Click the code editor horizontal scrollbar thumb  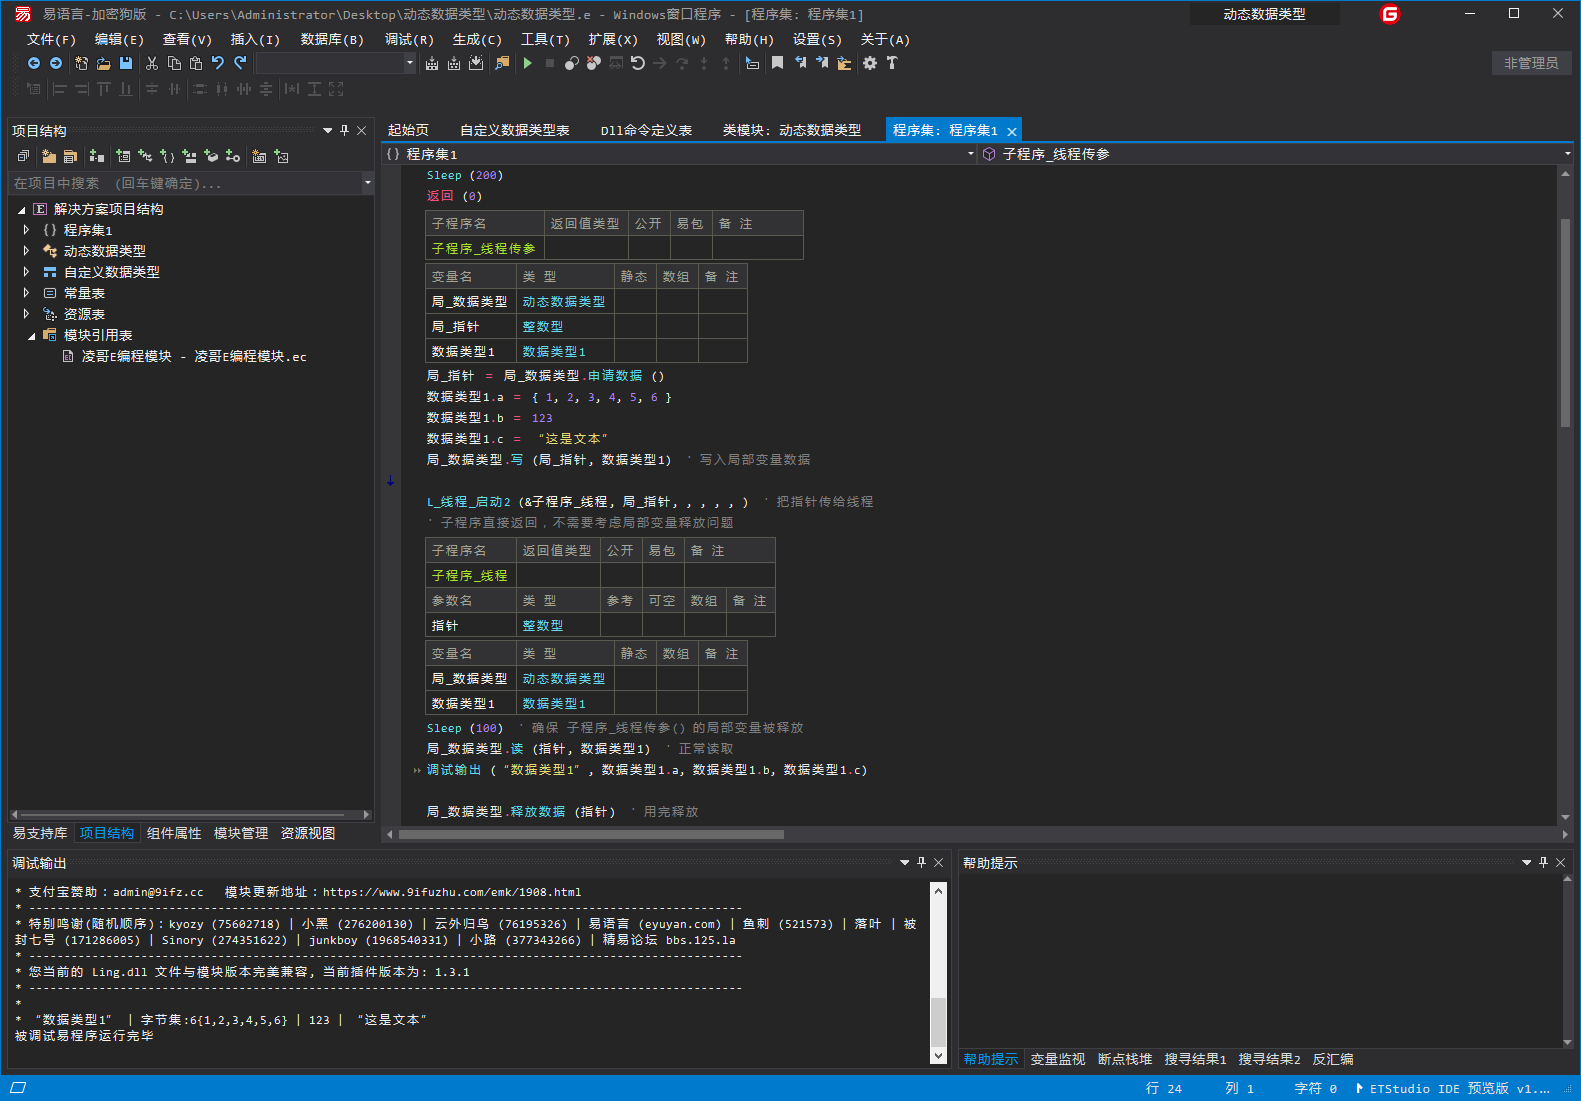591,834
